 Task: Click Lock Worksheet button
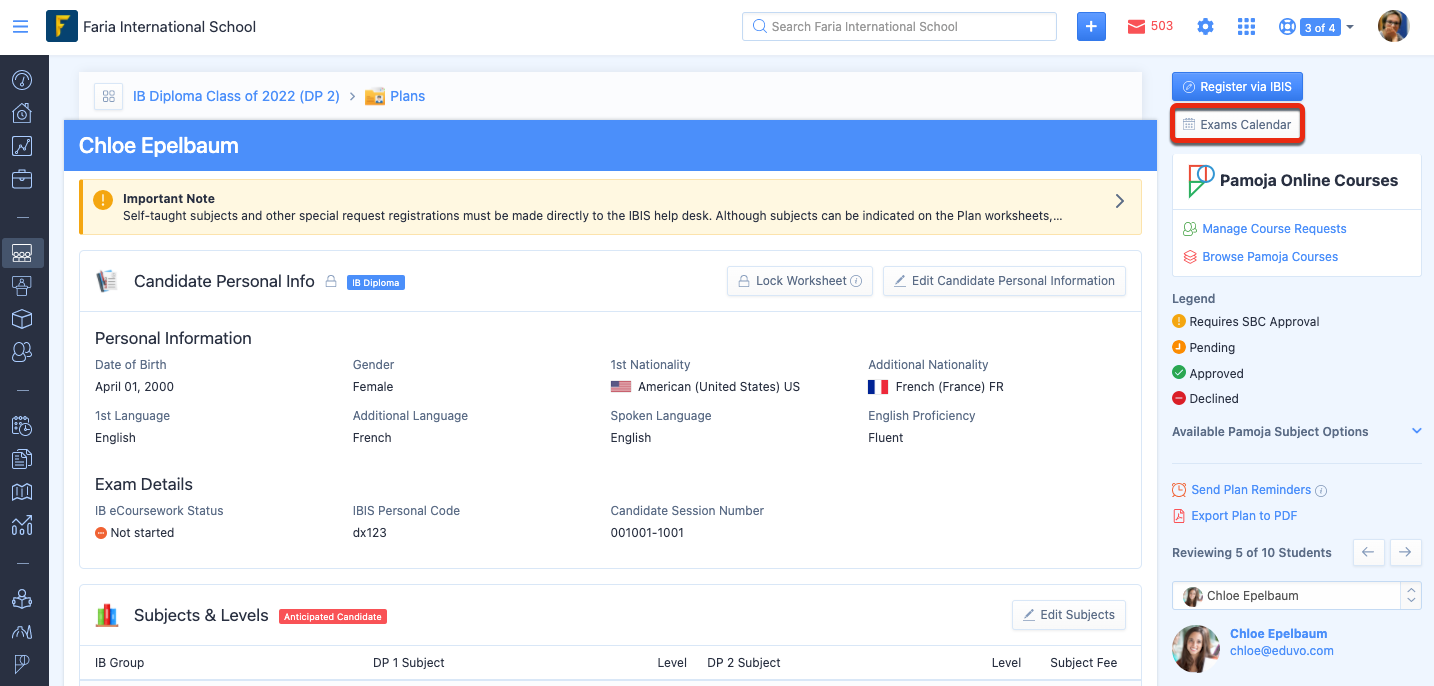[x=800, y=281]
